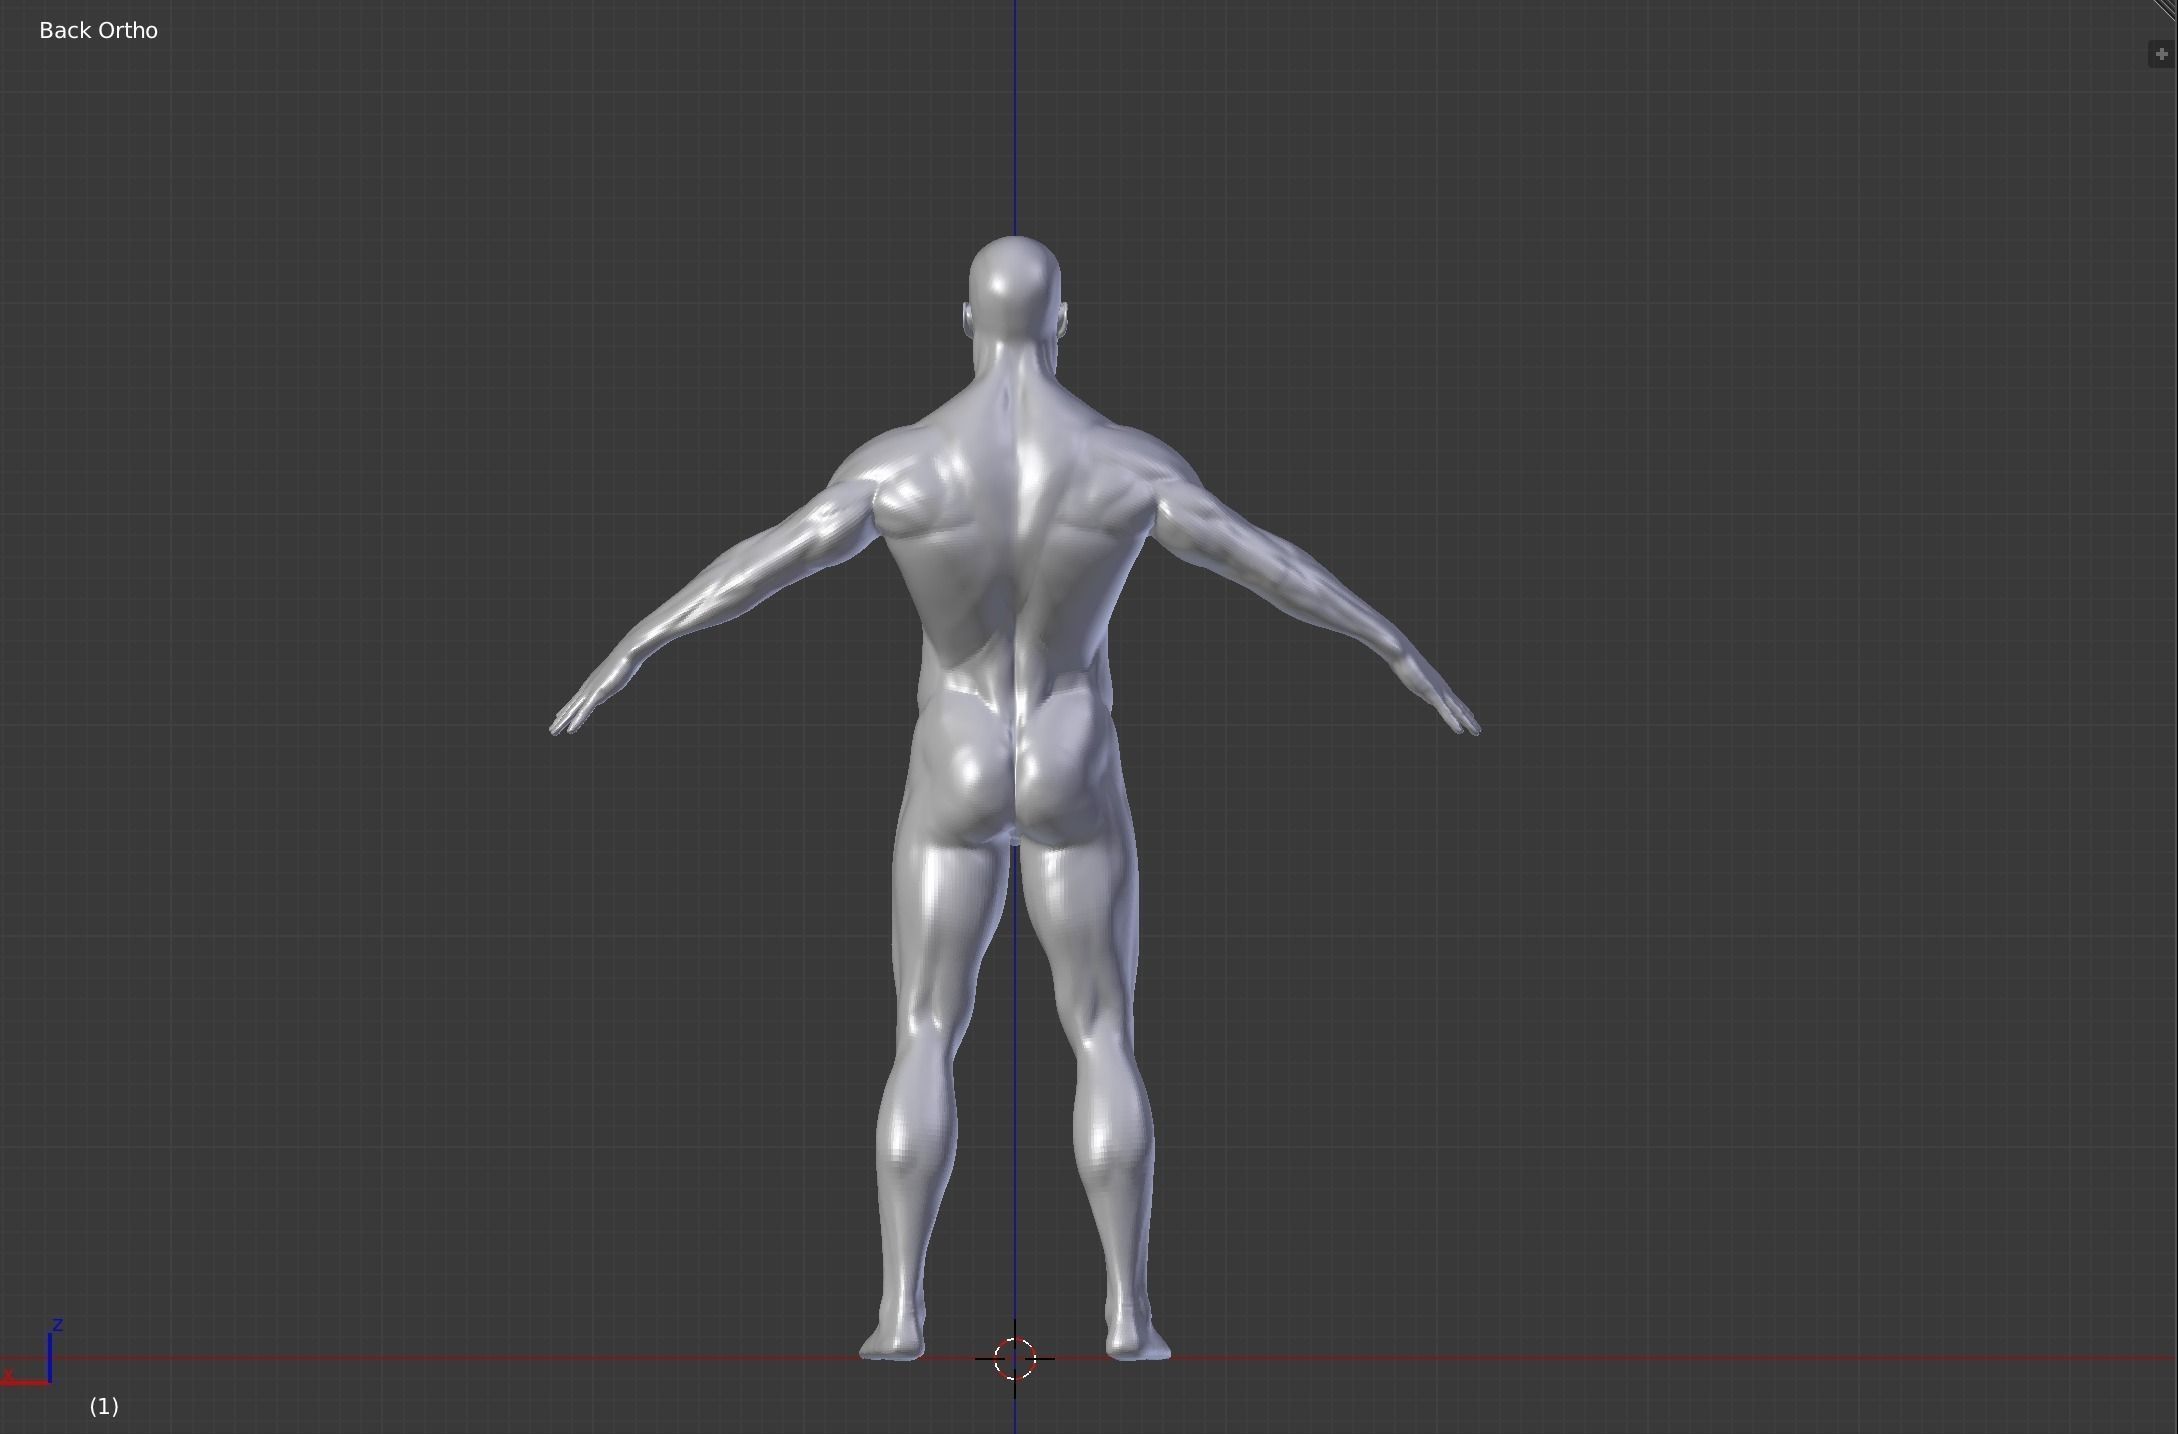Select the humanoid model's head

(x=1015, y=290)
